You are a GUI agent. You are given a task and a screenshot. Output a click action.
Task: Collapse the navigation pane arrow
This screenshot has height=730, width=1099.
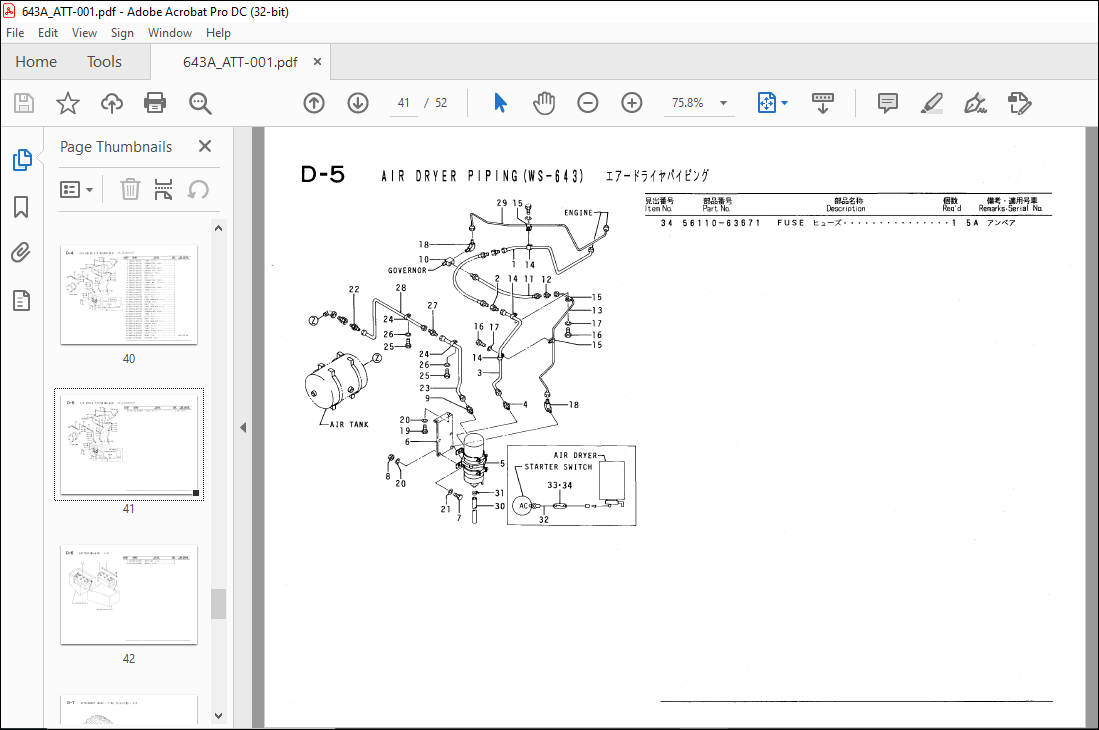click(243, 427)
